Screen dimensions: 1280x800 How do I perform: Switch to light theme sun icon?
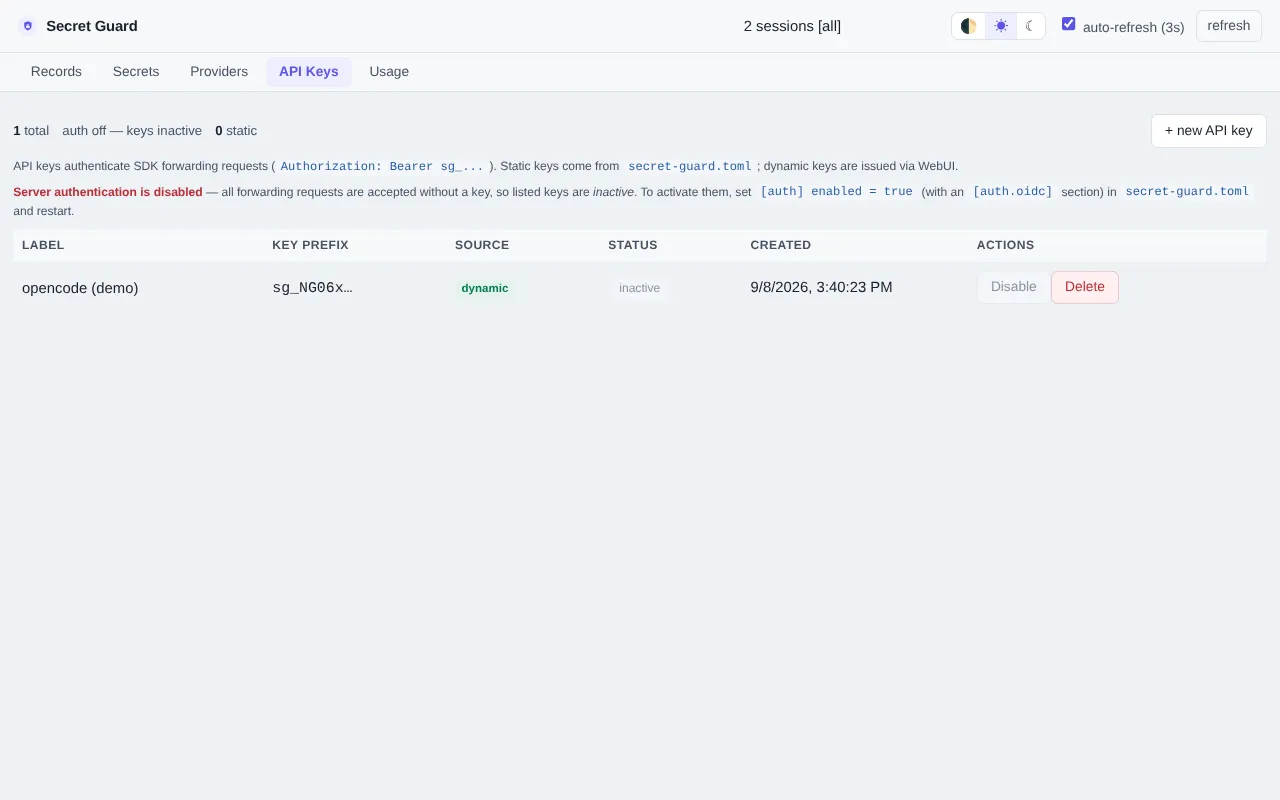(1001, 26)
